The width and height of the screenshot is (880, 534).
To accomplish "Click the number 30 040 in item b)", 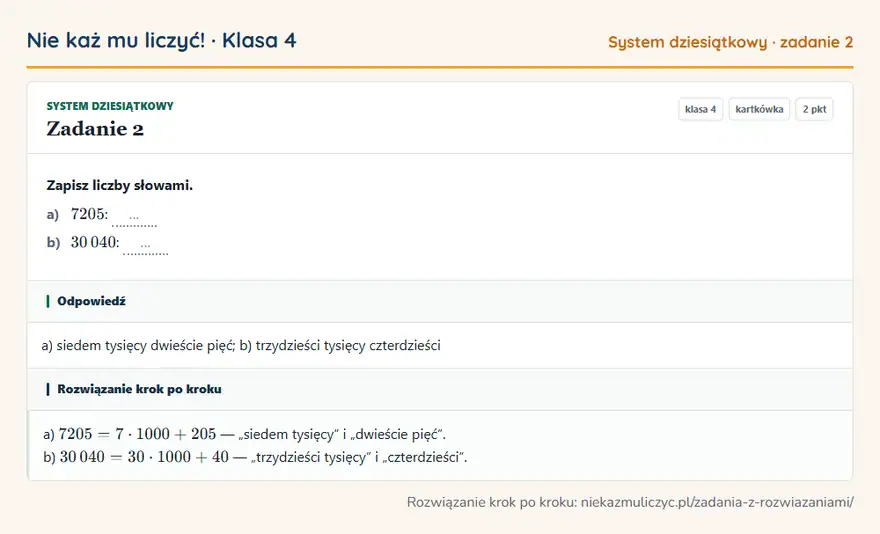I will [93, 242].
